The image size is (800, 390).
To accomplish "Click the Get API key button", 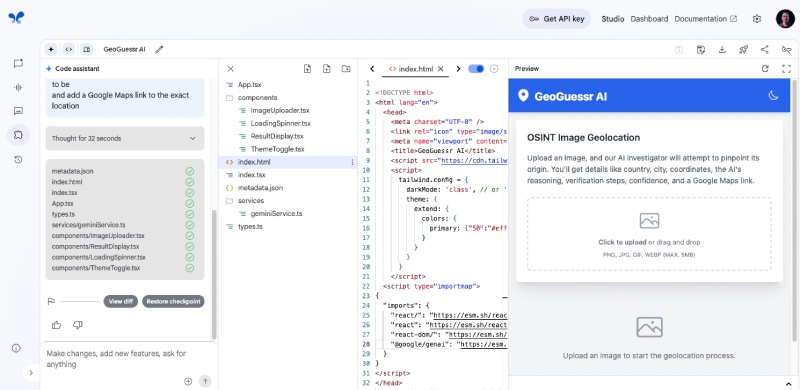I will point(557,19).
